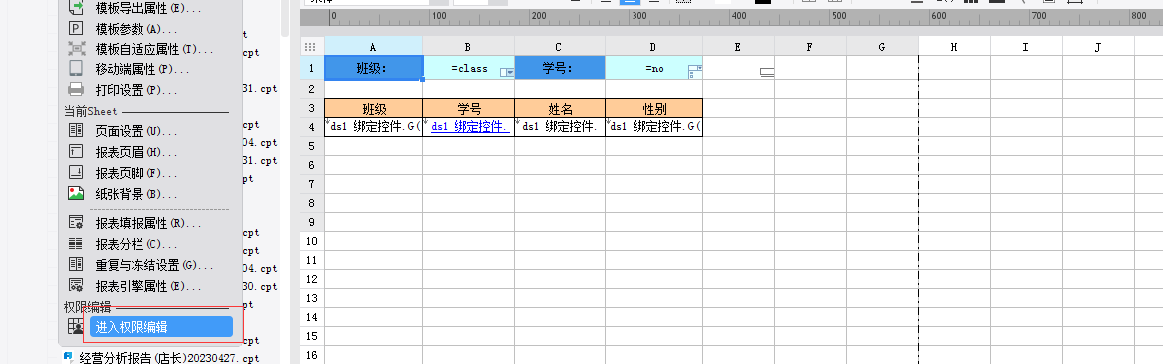Open file 经营分析报告(店长)20230427.cpt in tree
This screenshot has height=364, width=1163.
point(161,358)
